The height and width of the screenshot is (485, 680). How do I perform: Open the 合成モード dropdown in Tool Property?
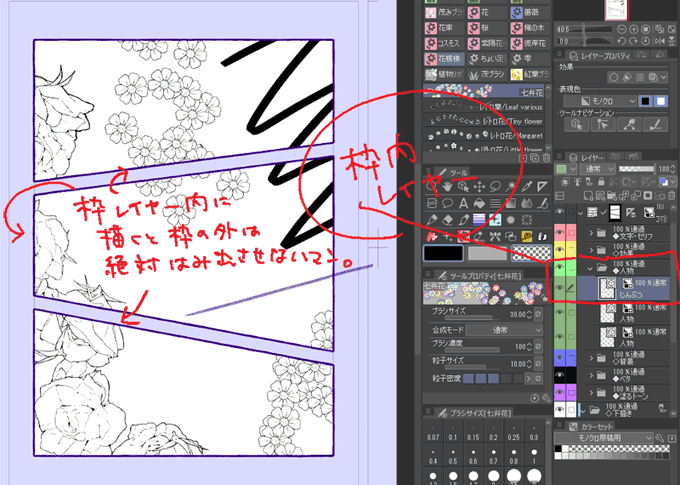[504, 330]
